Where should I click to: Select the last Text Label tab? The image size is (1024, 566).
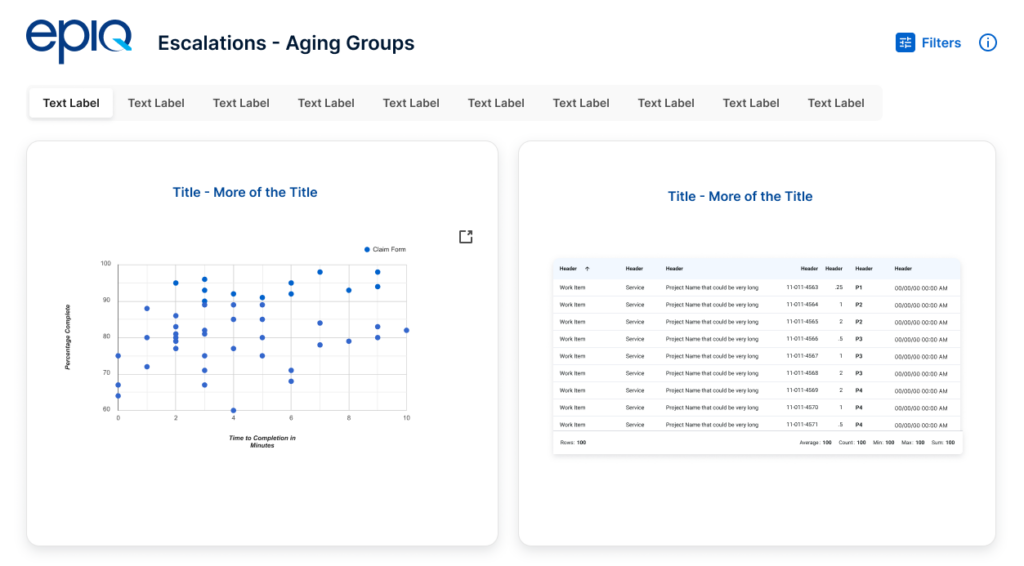836,103
